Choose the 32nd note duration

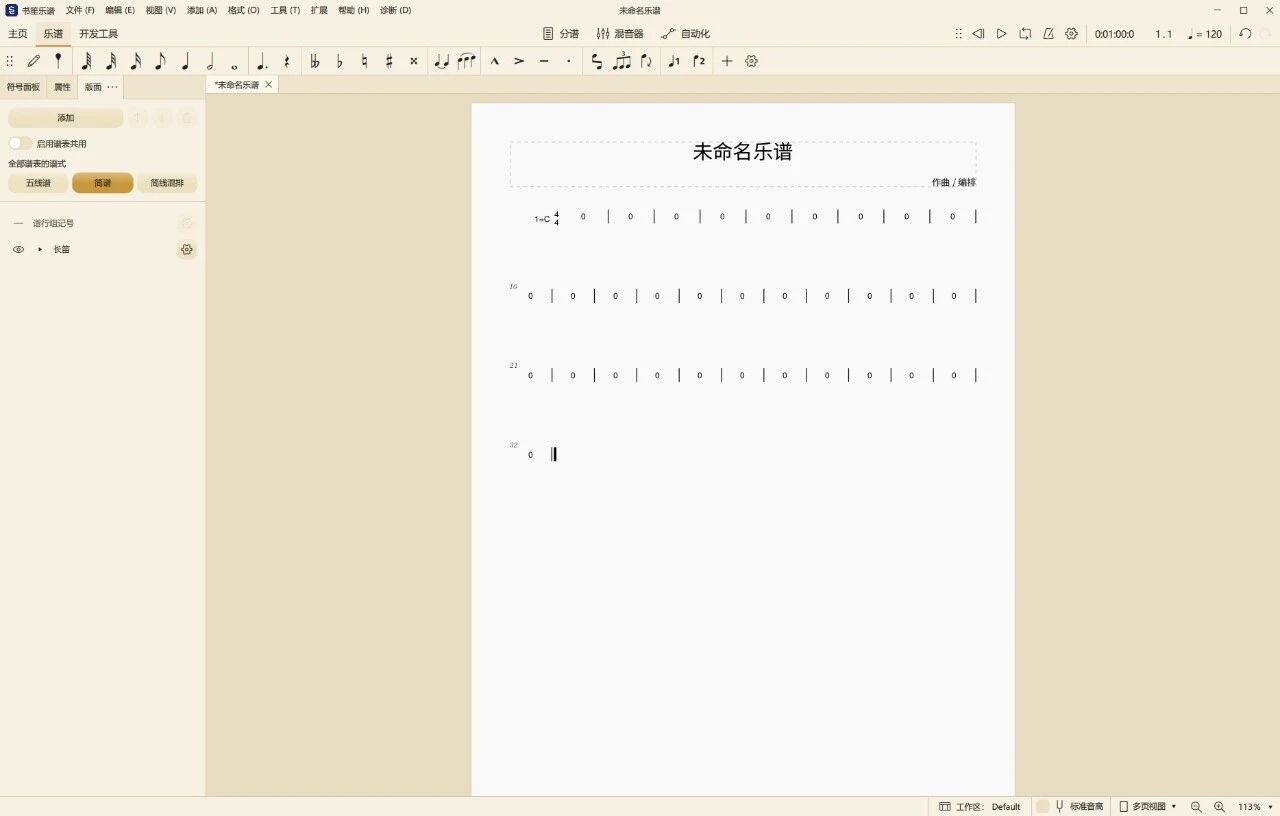coord(111,61)
